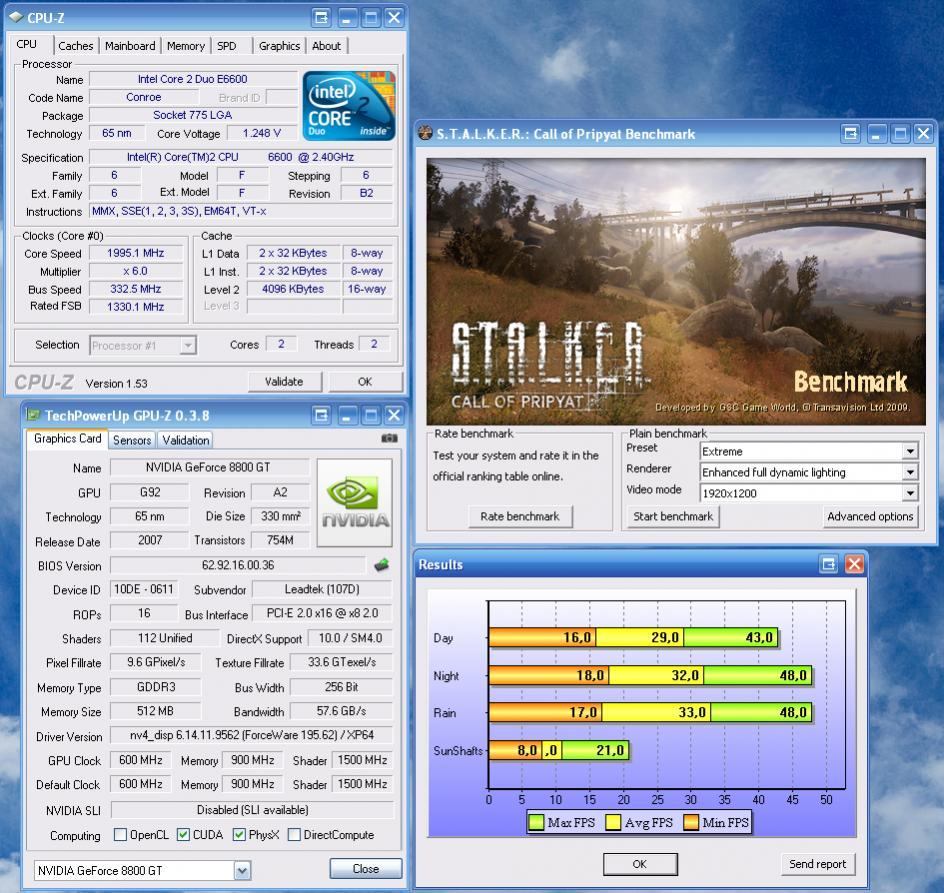
Task: Open the SPD tab
Action: pyautogui.click(x=227, y=46)
